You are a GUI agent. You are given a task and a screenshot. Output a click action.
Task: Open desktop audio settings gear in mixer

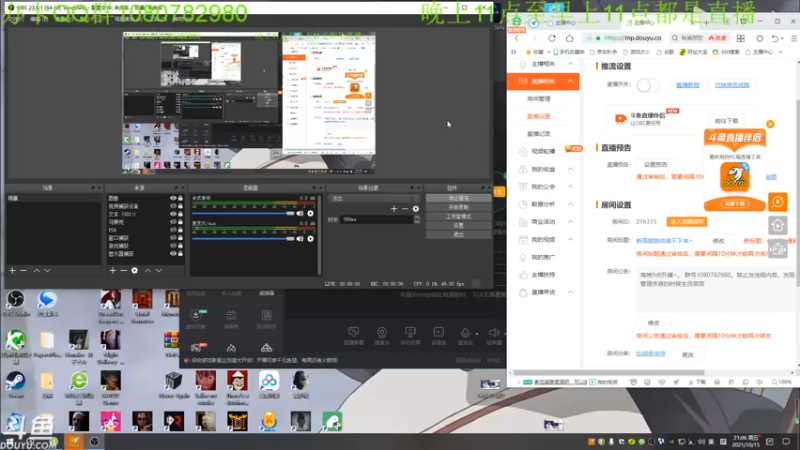310,213
